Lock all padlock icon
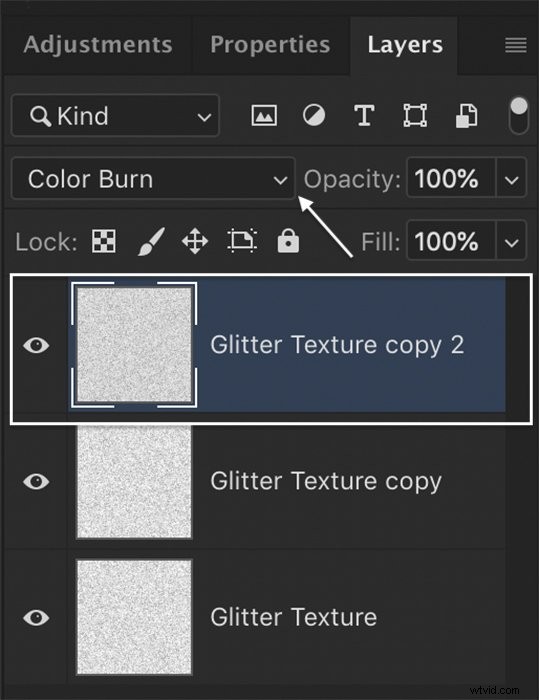This screenshot has height=700, width=539. [x=288, y=241]
